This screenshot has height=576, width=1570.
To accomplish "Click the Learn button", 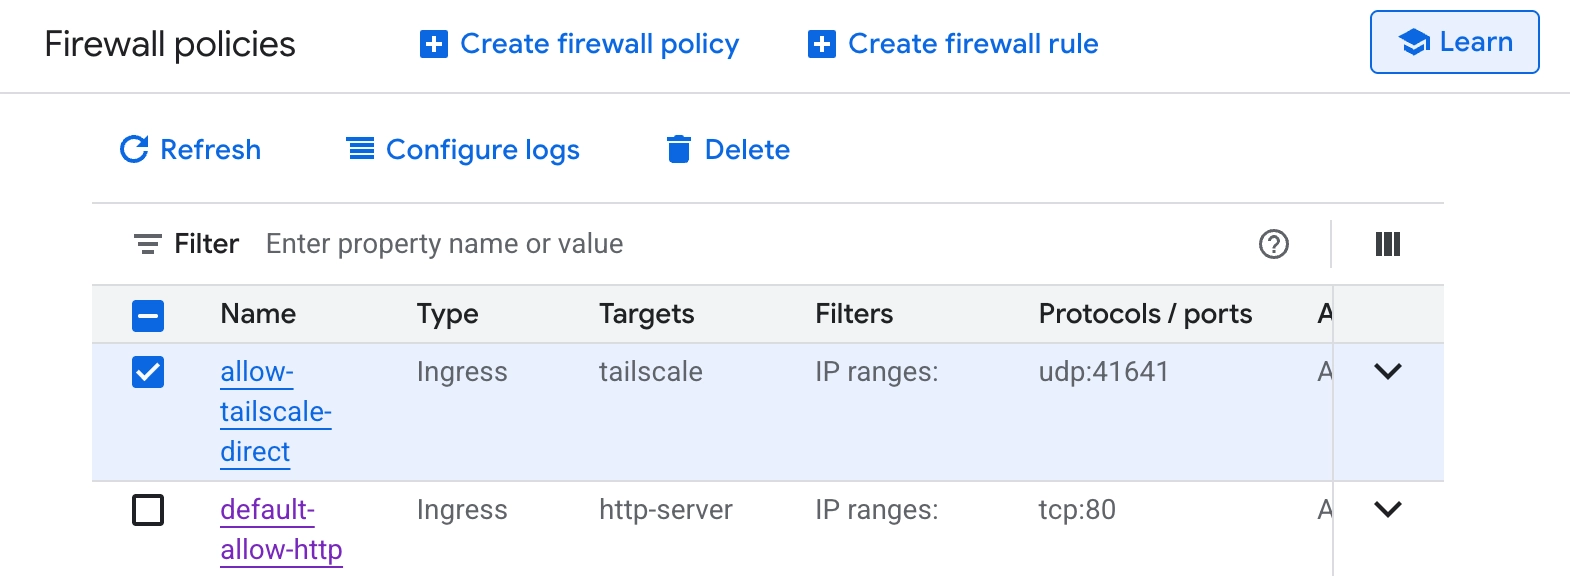I will (1454, 42).
